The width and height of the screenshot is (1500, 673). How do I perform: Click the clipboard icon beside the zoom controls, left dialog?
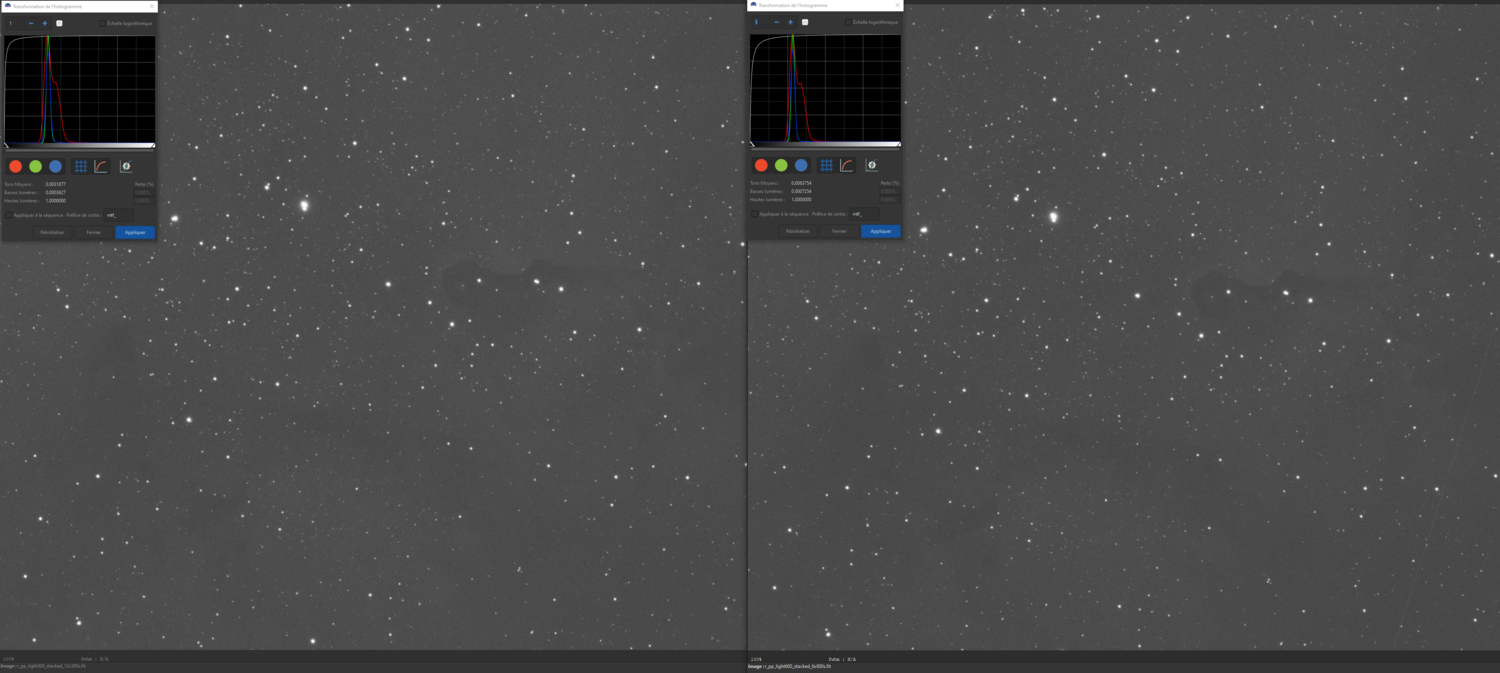coord(59,22)
